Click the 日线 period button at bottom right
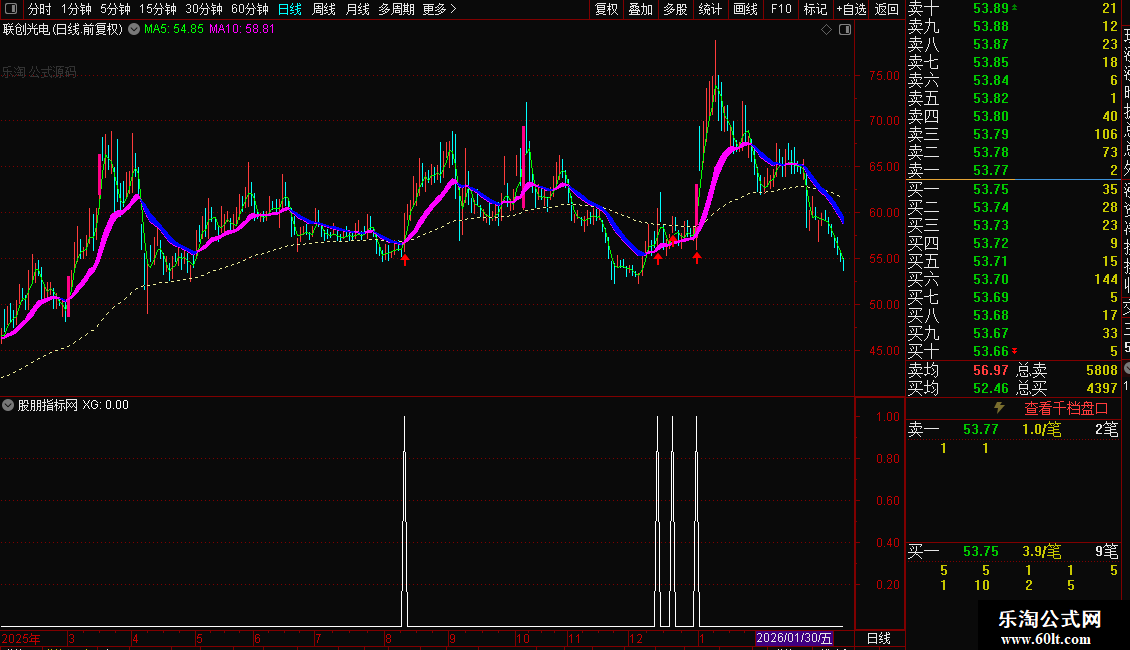 [878, 638]
